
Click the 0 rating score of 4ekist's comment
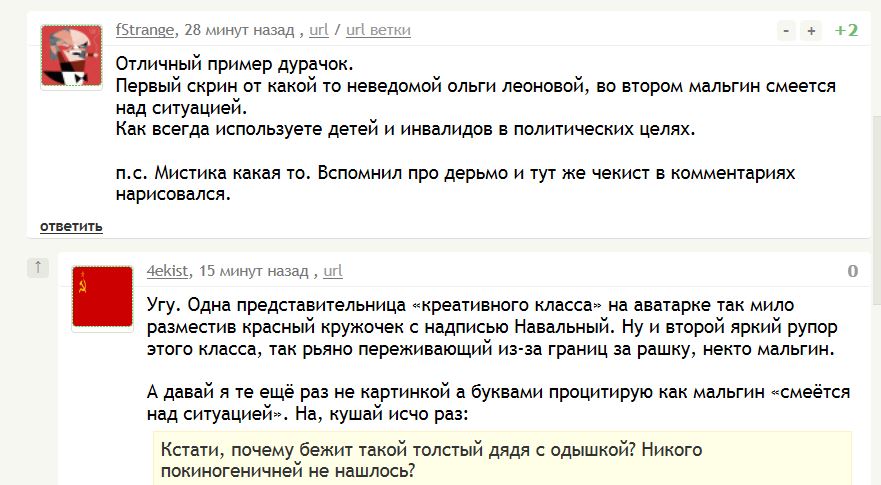pos(852,271)
